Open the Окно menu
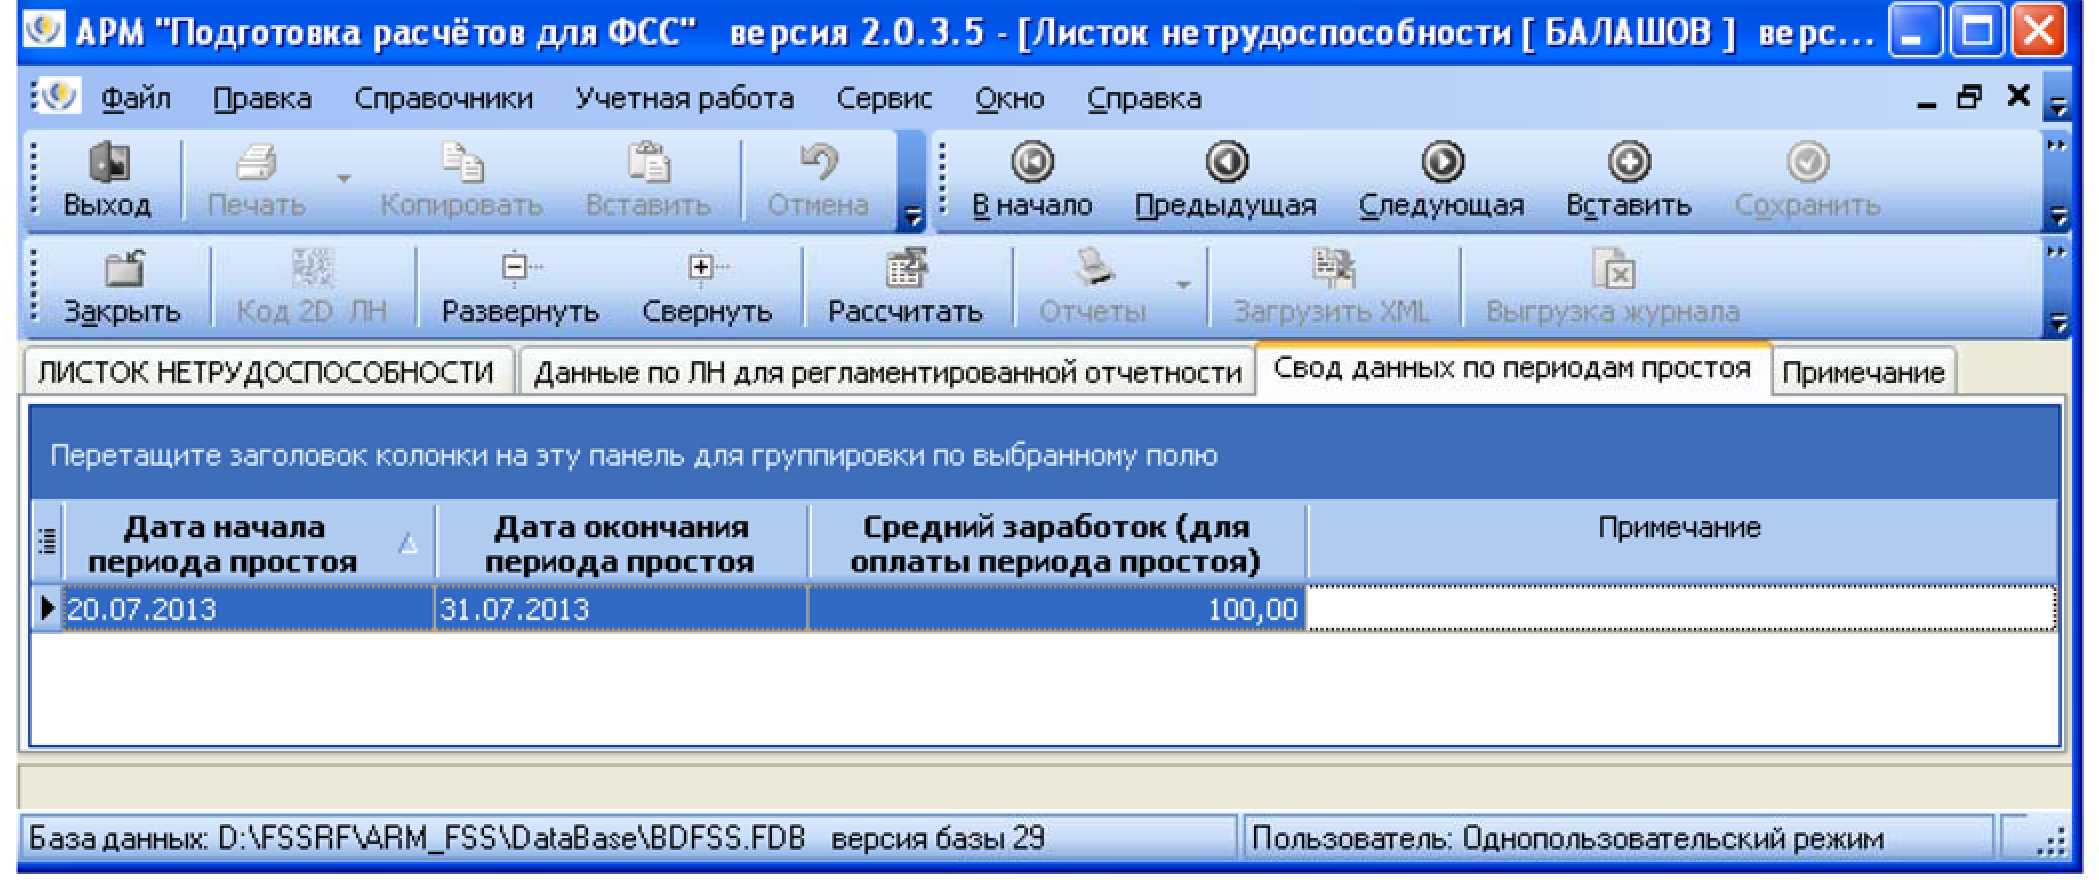The width and height of the screenshot is (2099, 889). click(1010, 98)
